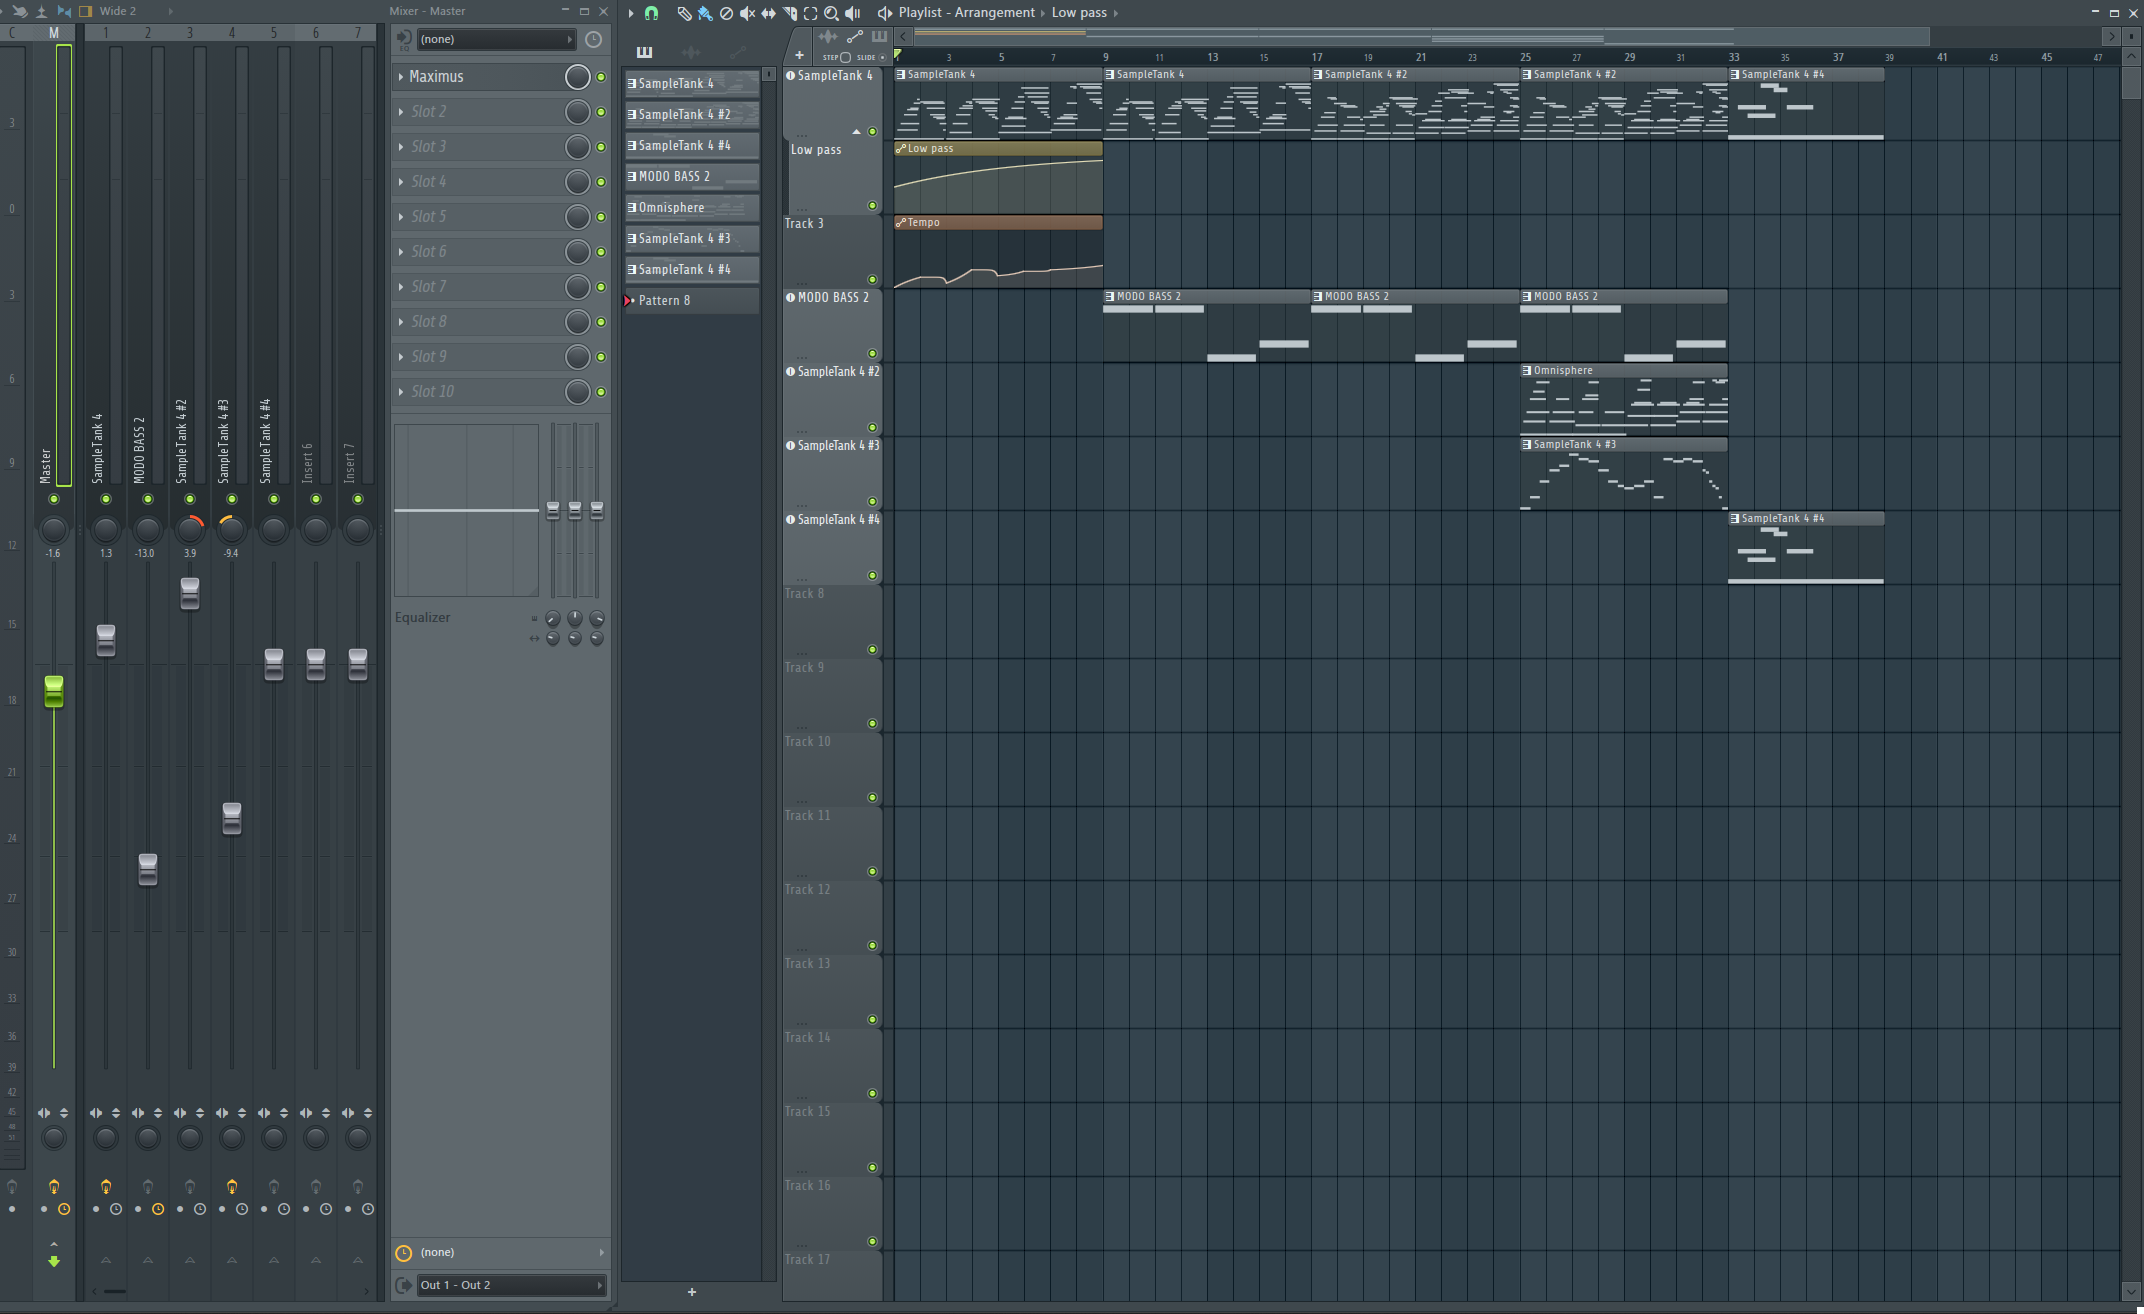The height and width of the screenshot is (1314, 2144).
Task: Mute the MODO BASS 2 playlist track
Action: click(872, 353)
